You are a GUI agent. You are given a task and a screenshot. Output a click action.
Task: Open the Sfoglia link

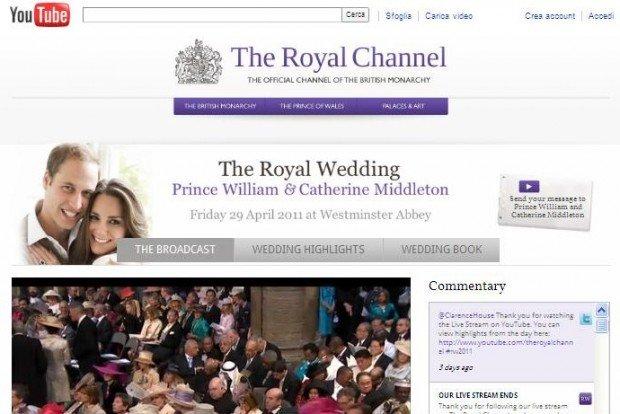[x=398, y=16]
